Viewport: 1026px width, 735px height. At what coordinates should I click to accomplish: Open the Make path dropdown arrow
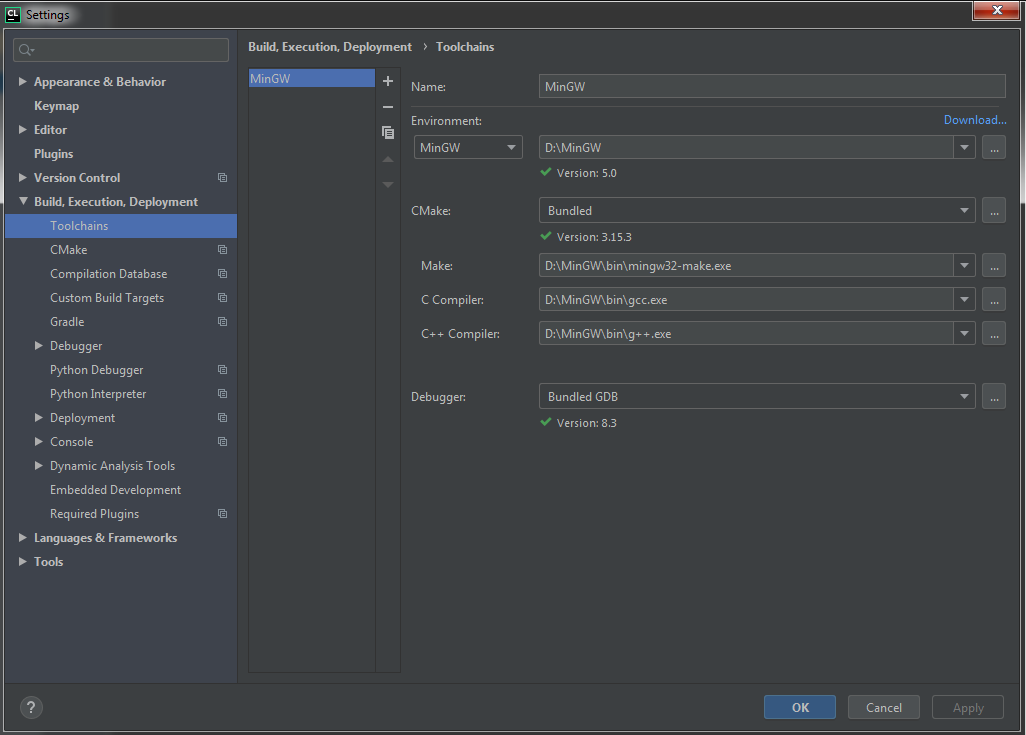point(964,266)
